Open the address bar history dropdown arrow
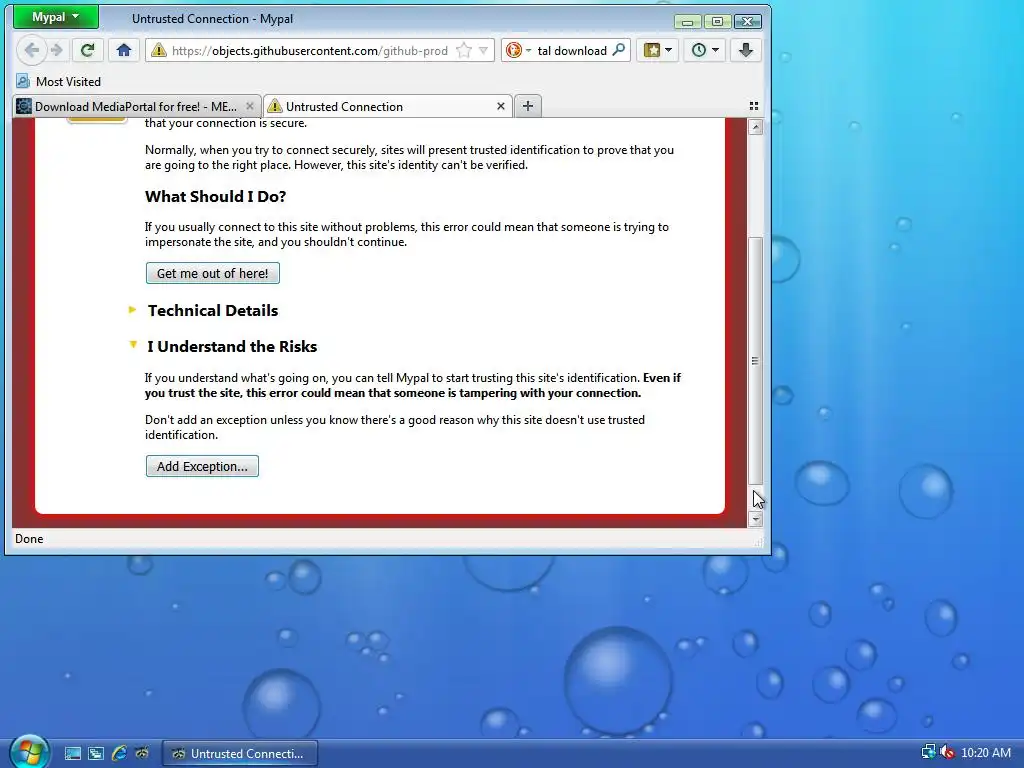Image resolution: width=1024 pixels, height=768 pixels. (483, 50)
